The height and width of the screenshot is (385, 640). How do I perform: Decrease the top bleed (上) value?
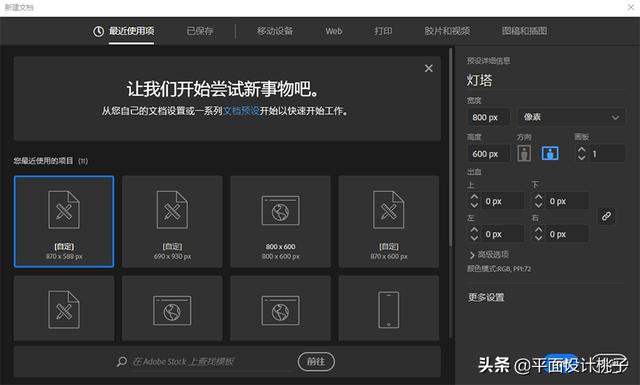pyautogui.click(x=474, y=205)
